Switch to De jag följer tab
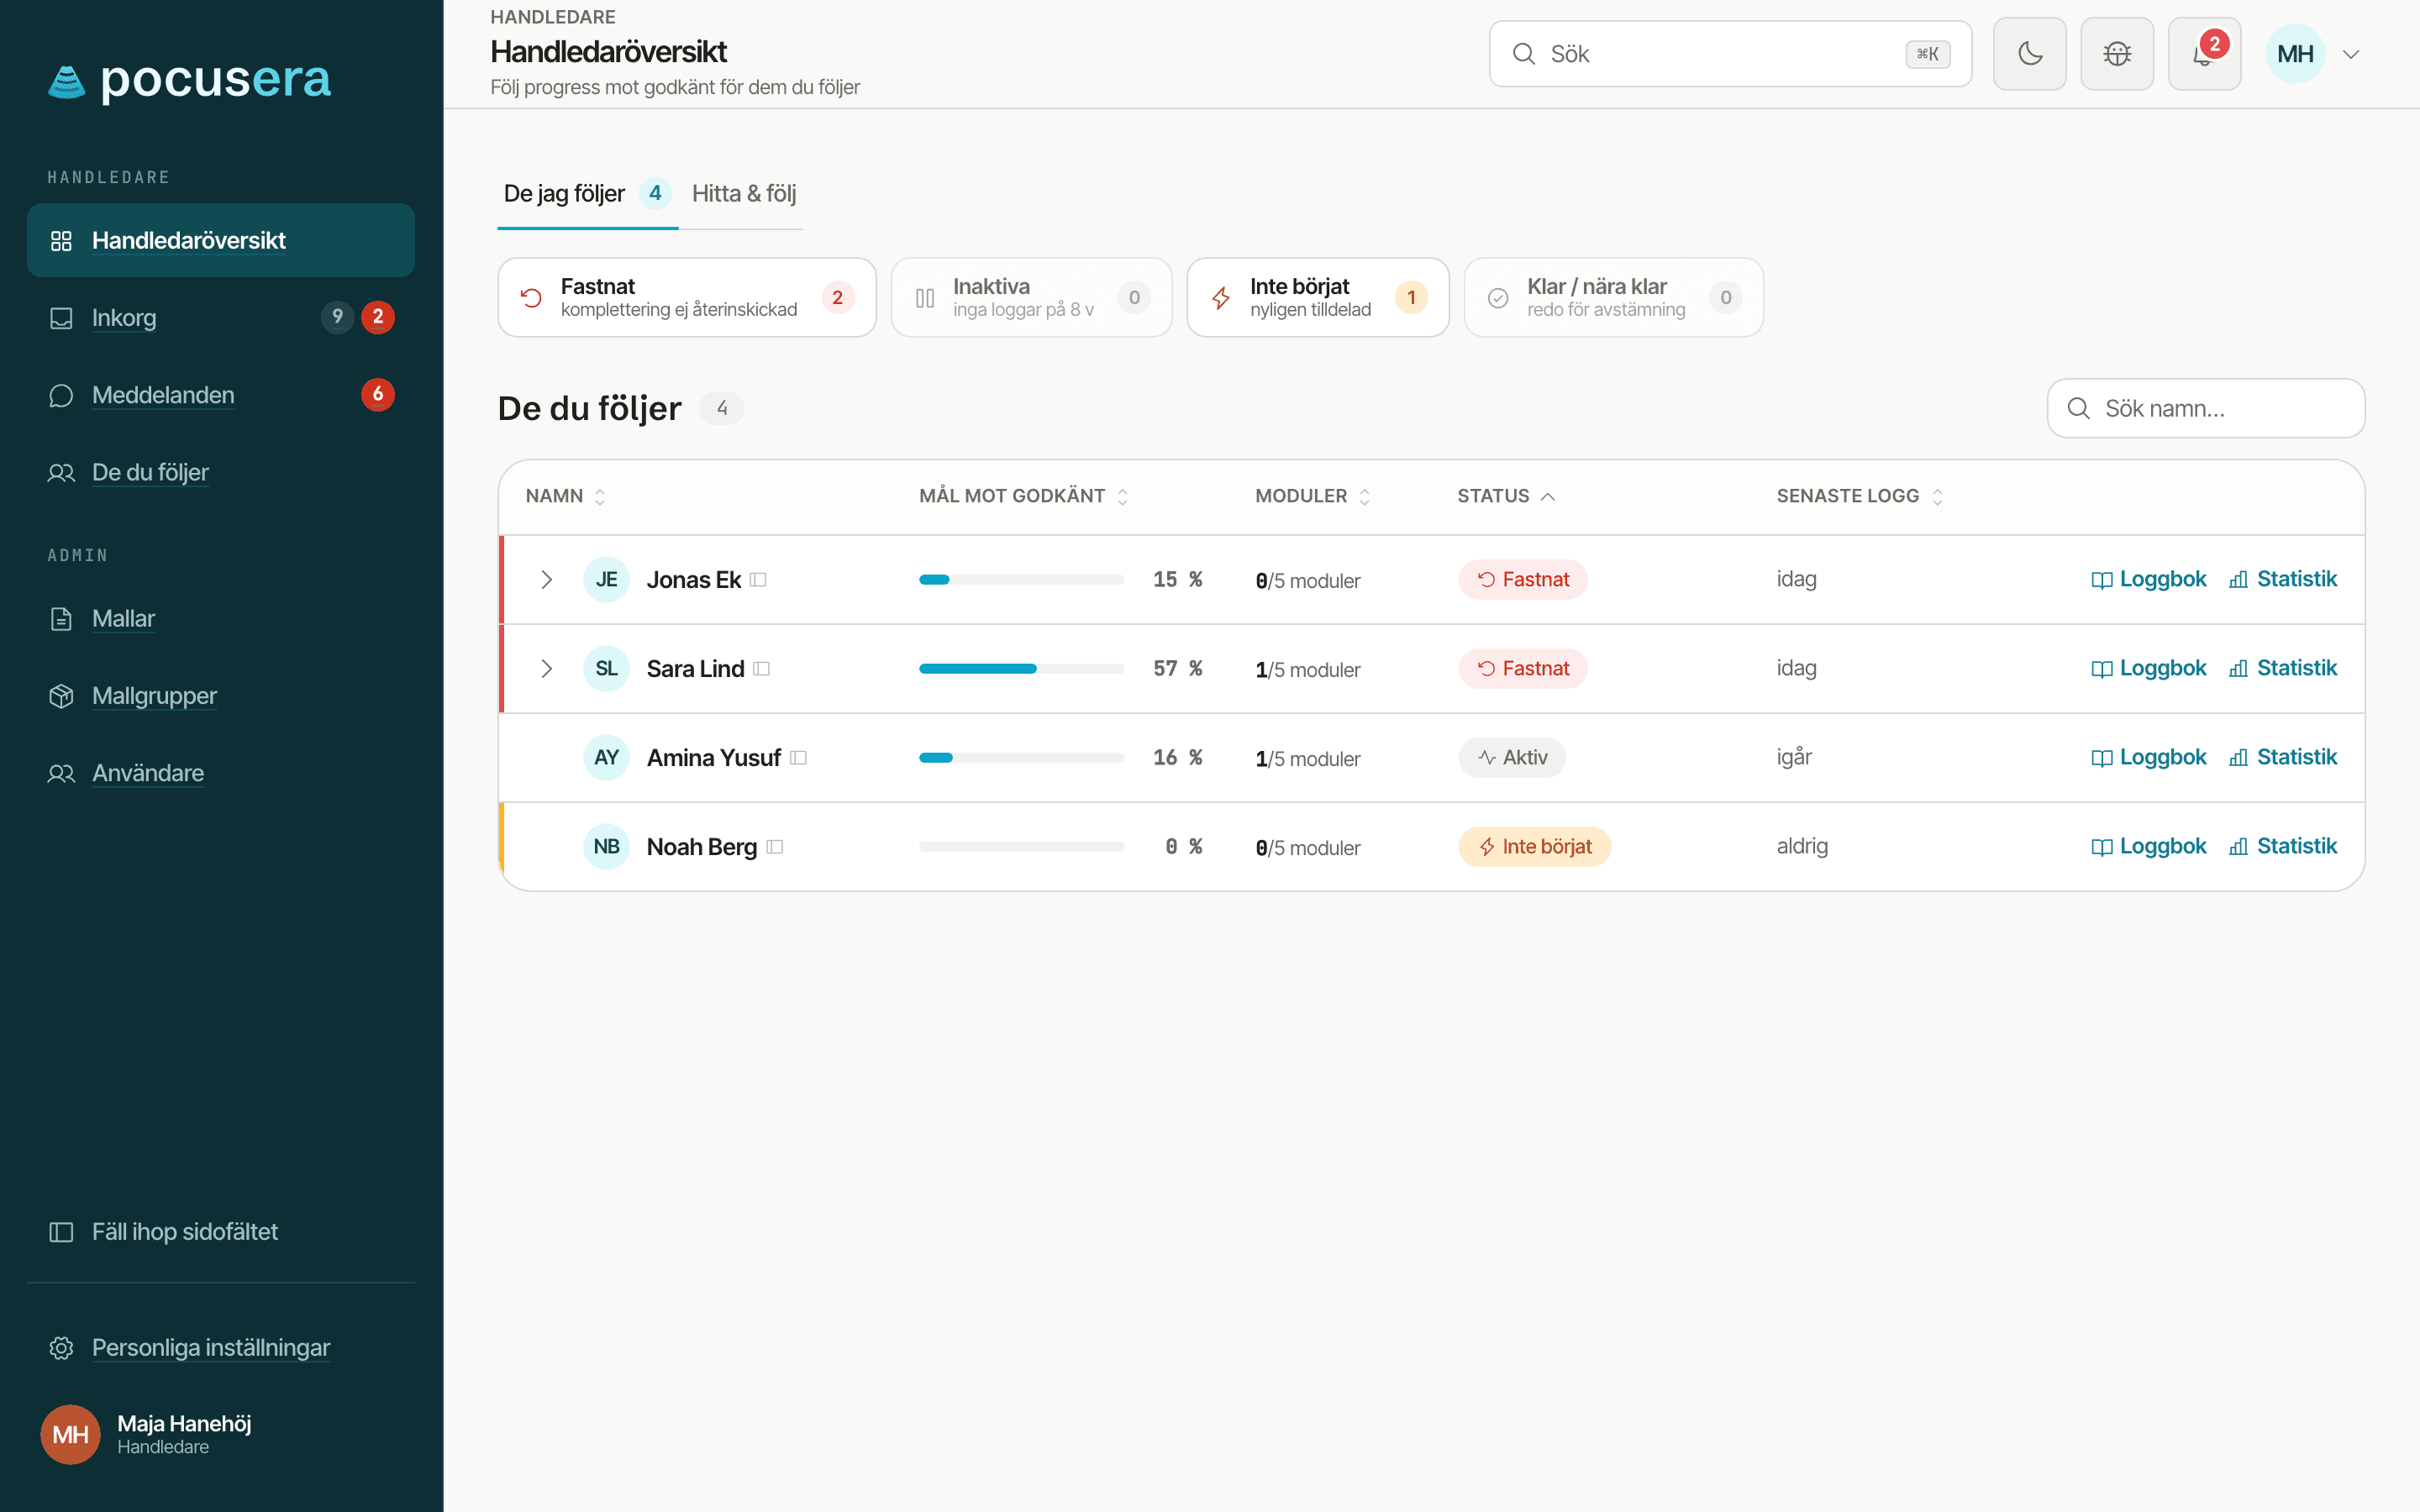The width and height of the screenshot is (2420, 1512). point(587,194)
